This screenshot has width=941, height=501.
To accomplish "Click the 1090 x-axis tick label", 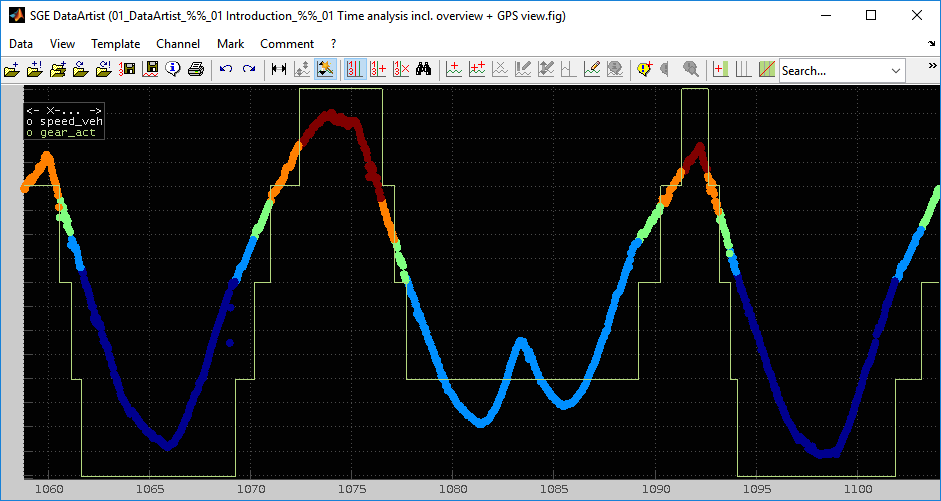I will pyautogui.click(x=655, y=489).
